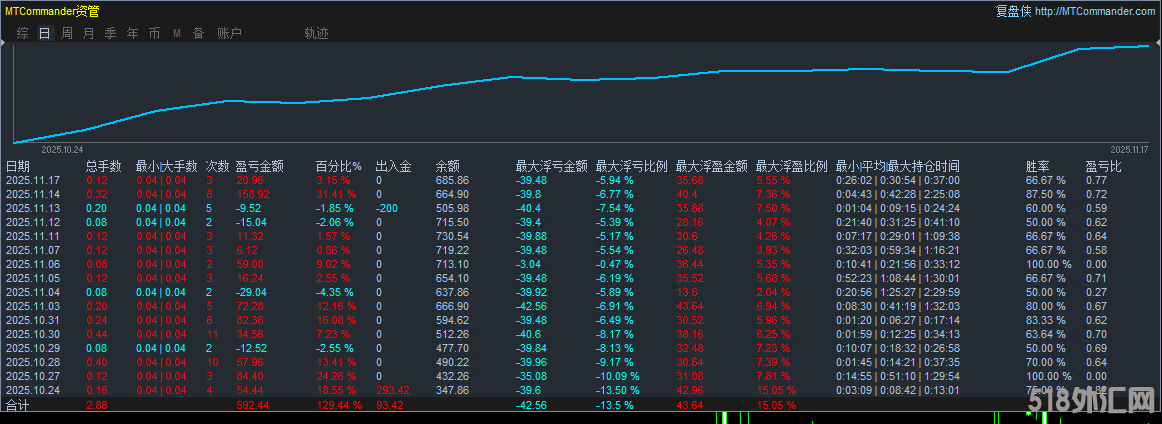
Task: Select the 出入金 column header
Action: [x=394, y=167]
